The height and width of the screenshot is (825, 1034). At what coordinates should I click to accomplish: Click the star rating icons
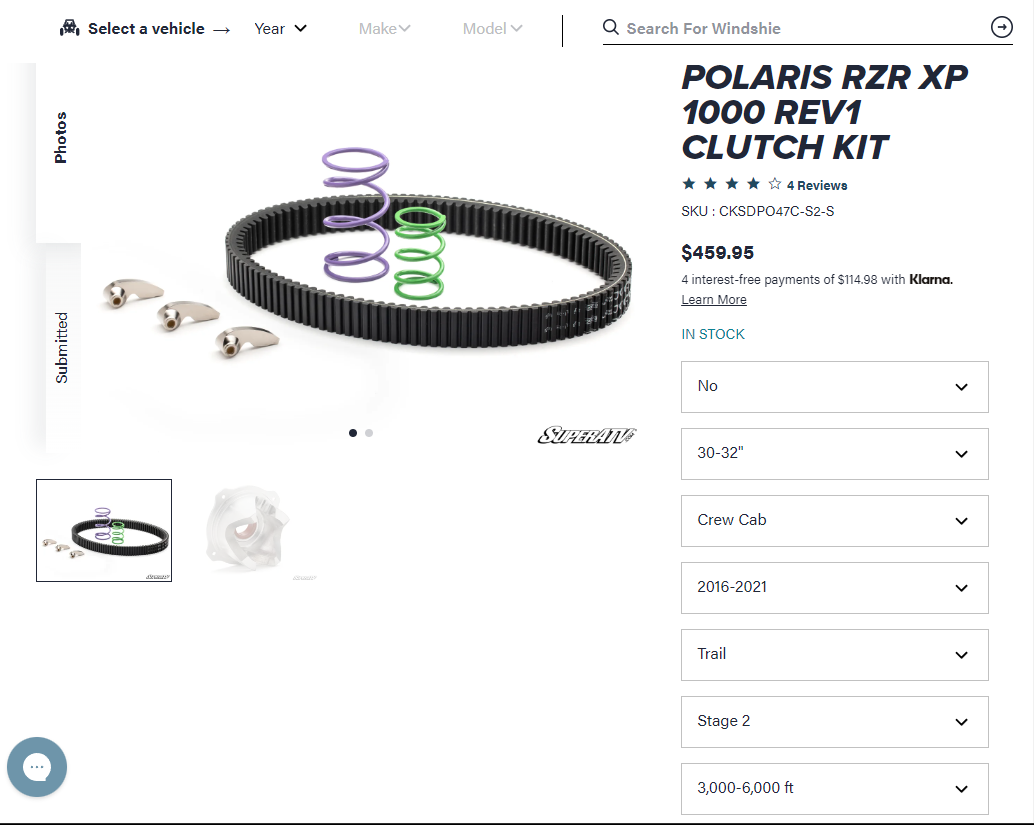pyautogui.click(x=732, y=184)
